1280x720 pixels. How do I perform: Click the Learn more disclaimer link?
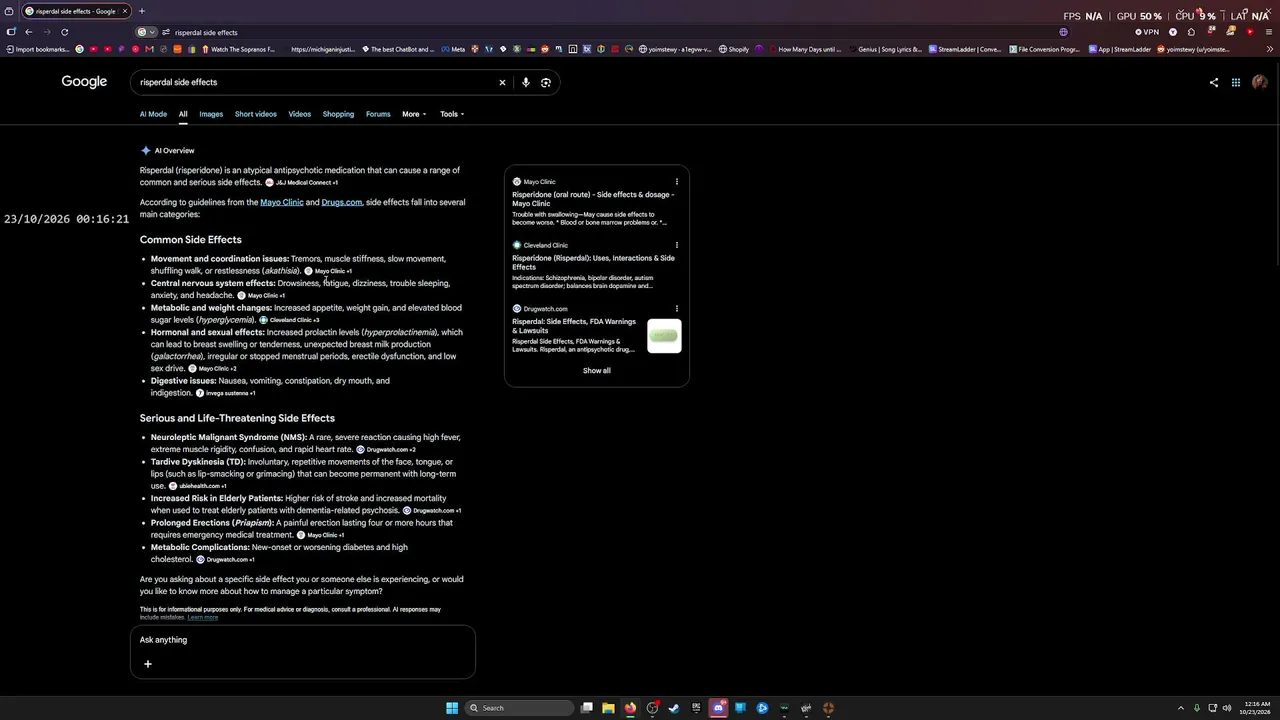[x=202, y=618]
